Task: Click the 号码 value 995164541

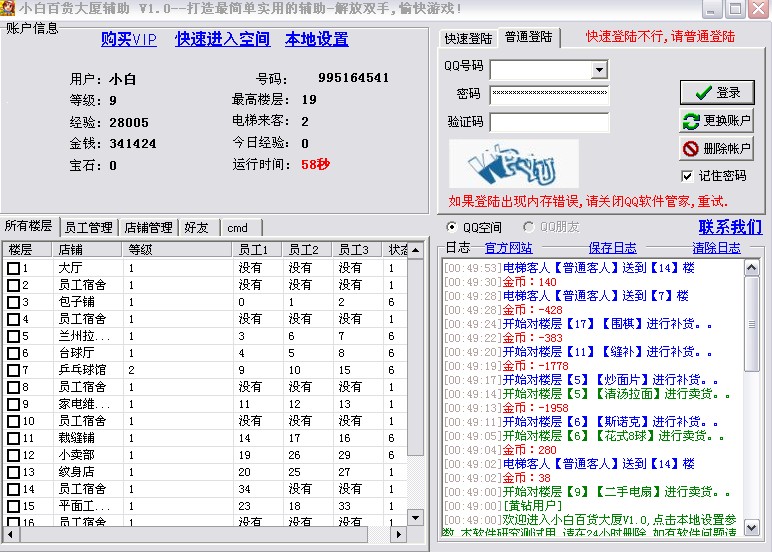Action: click(x=354, y=78)
